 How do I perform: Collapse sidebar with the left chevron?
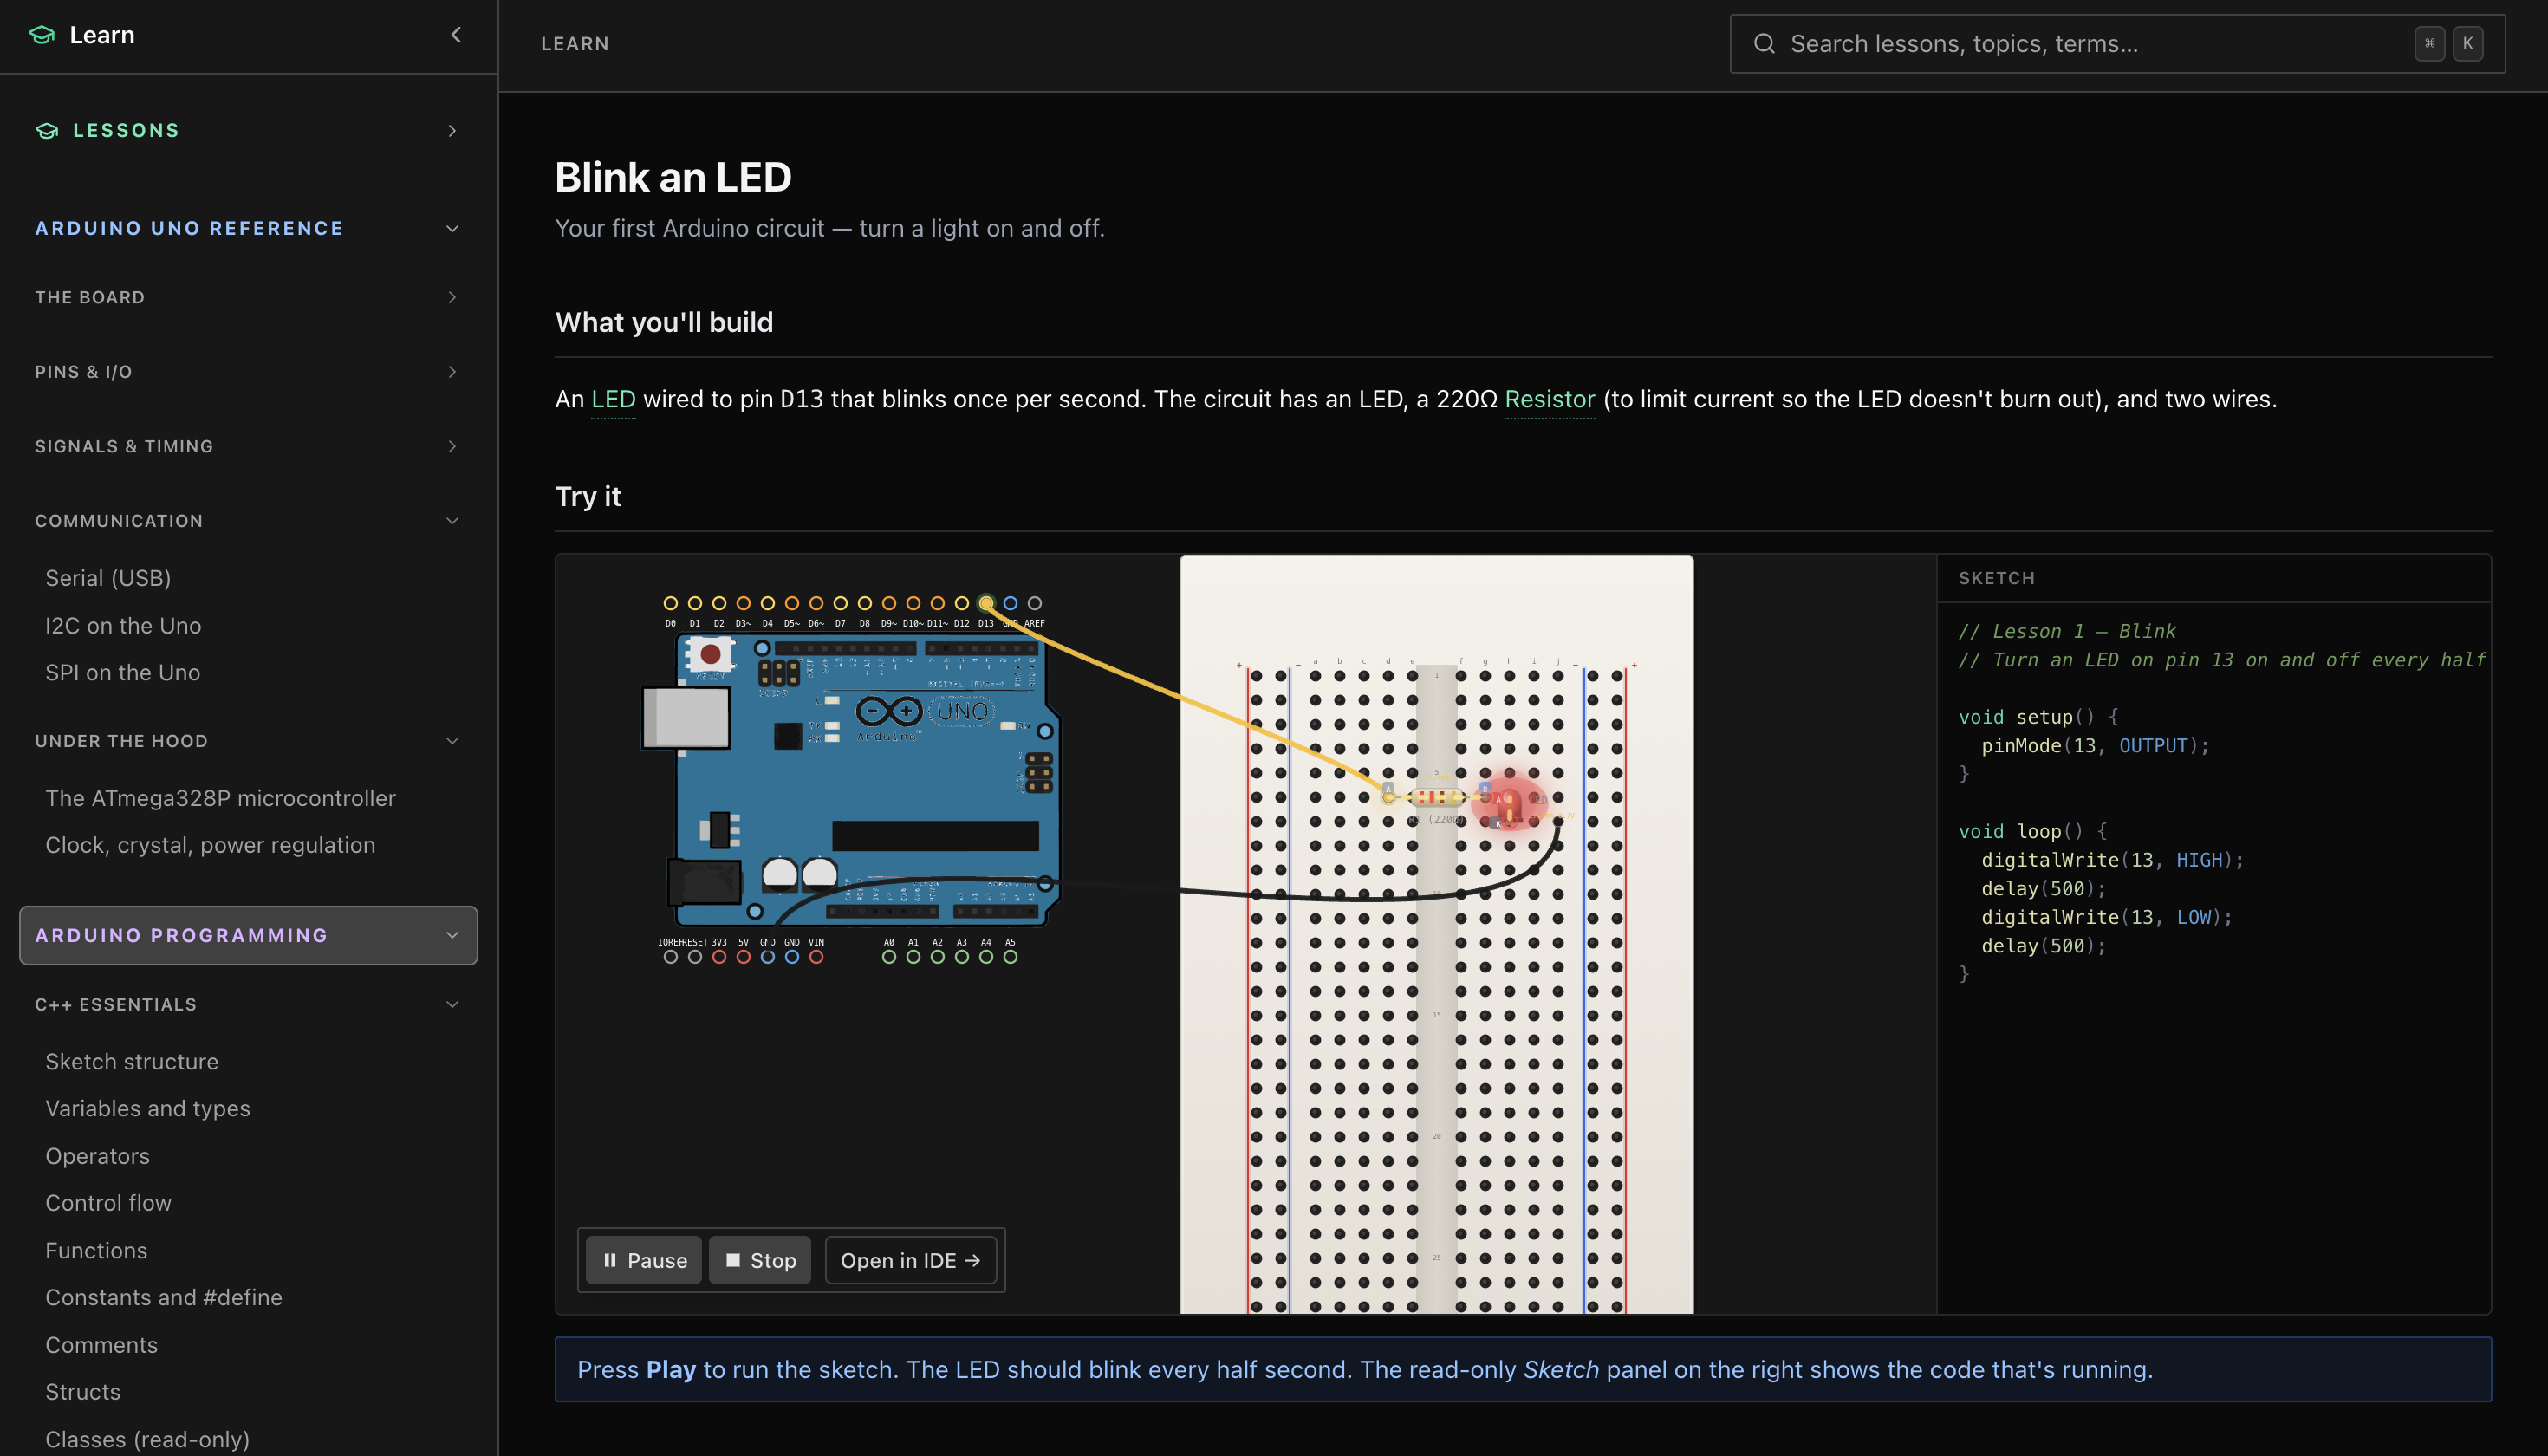456,35
